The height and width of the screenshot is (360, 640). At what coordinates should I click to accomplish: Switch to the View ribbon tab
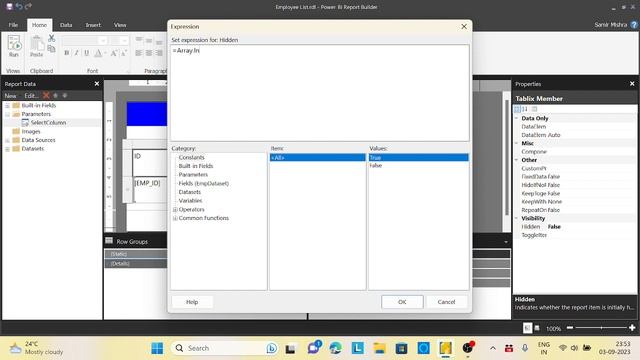coord(120,25)
